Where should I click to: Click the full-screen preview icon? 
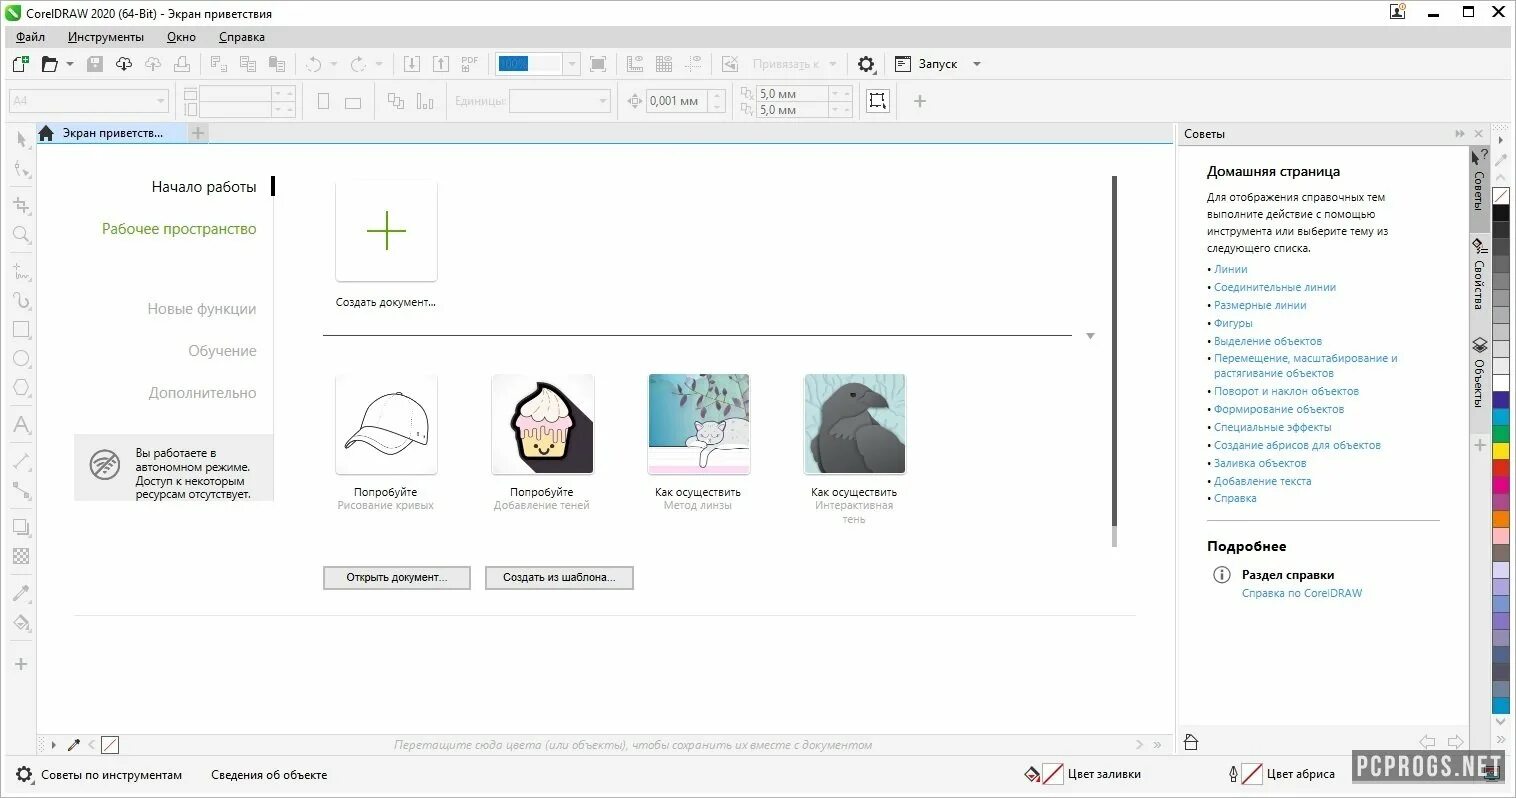(598, 64)
